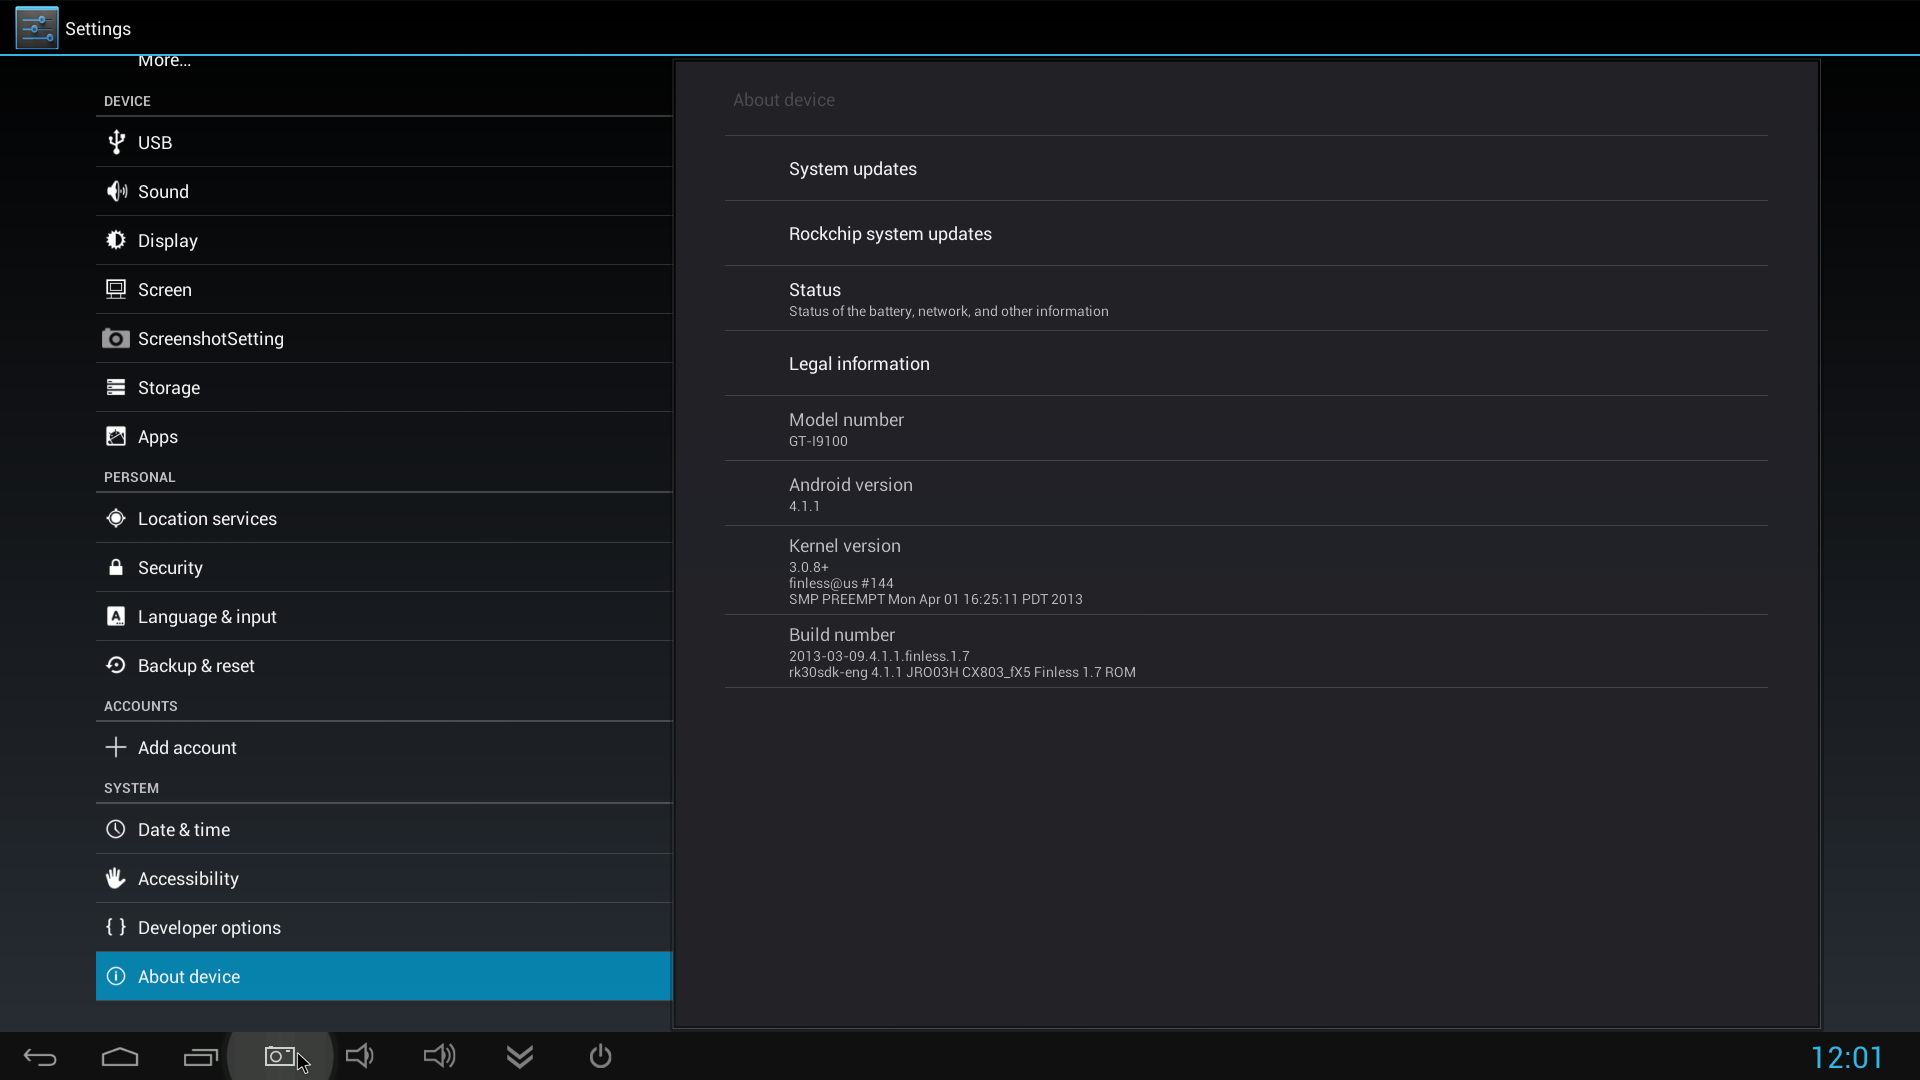This screenshot has height=1080, width=1920.
Task: Open the Apps list
Action: tap(384, 436)
